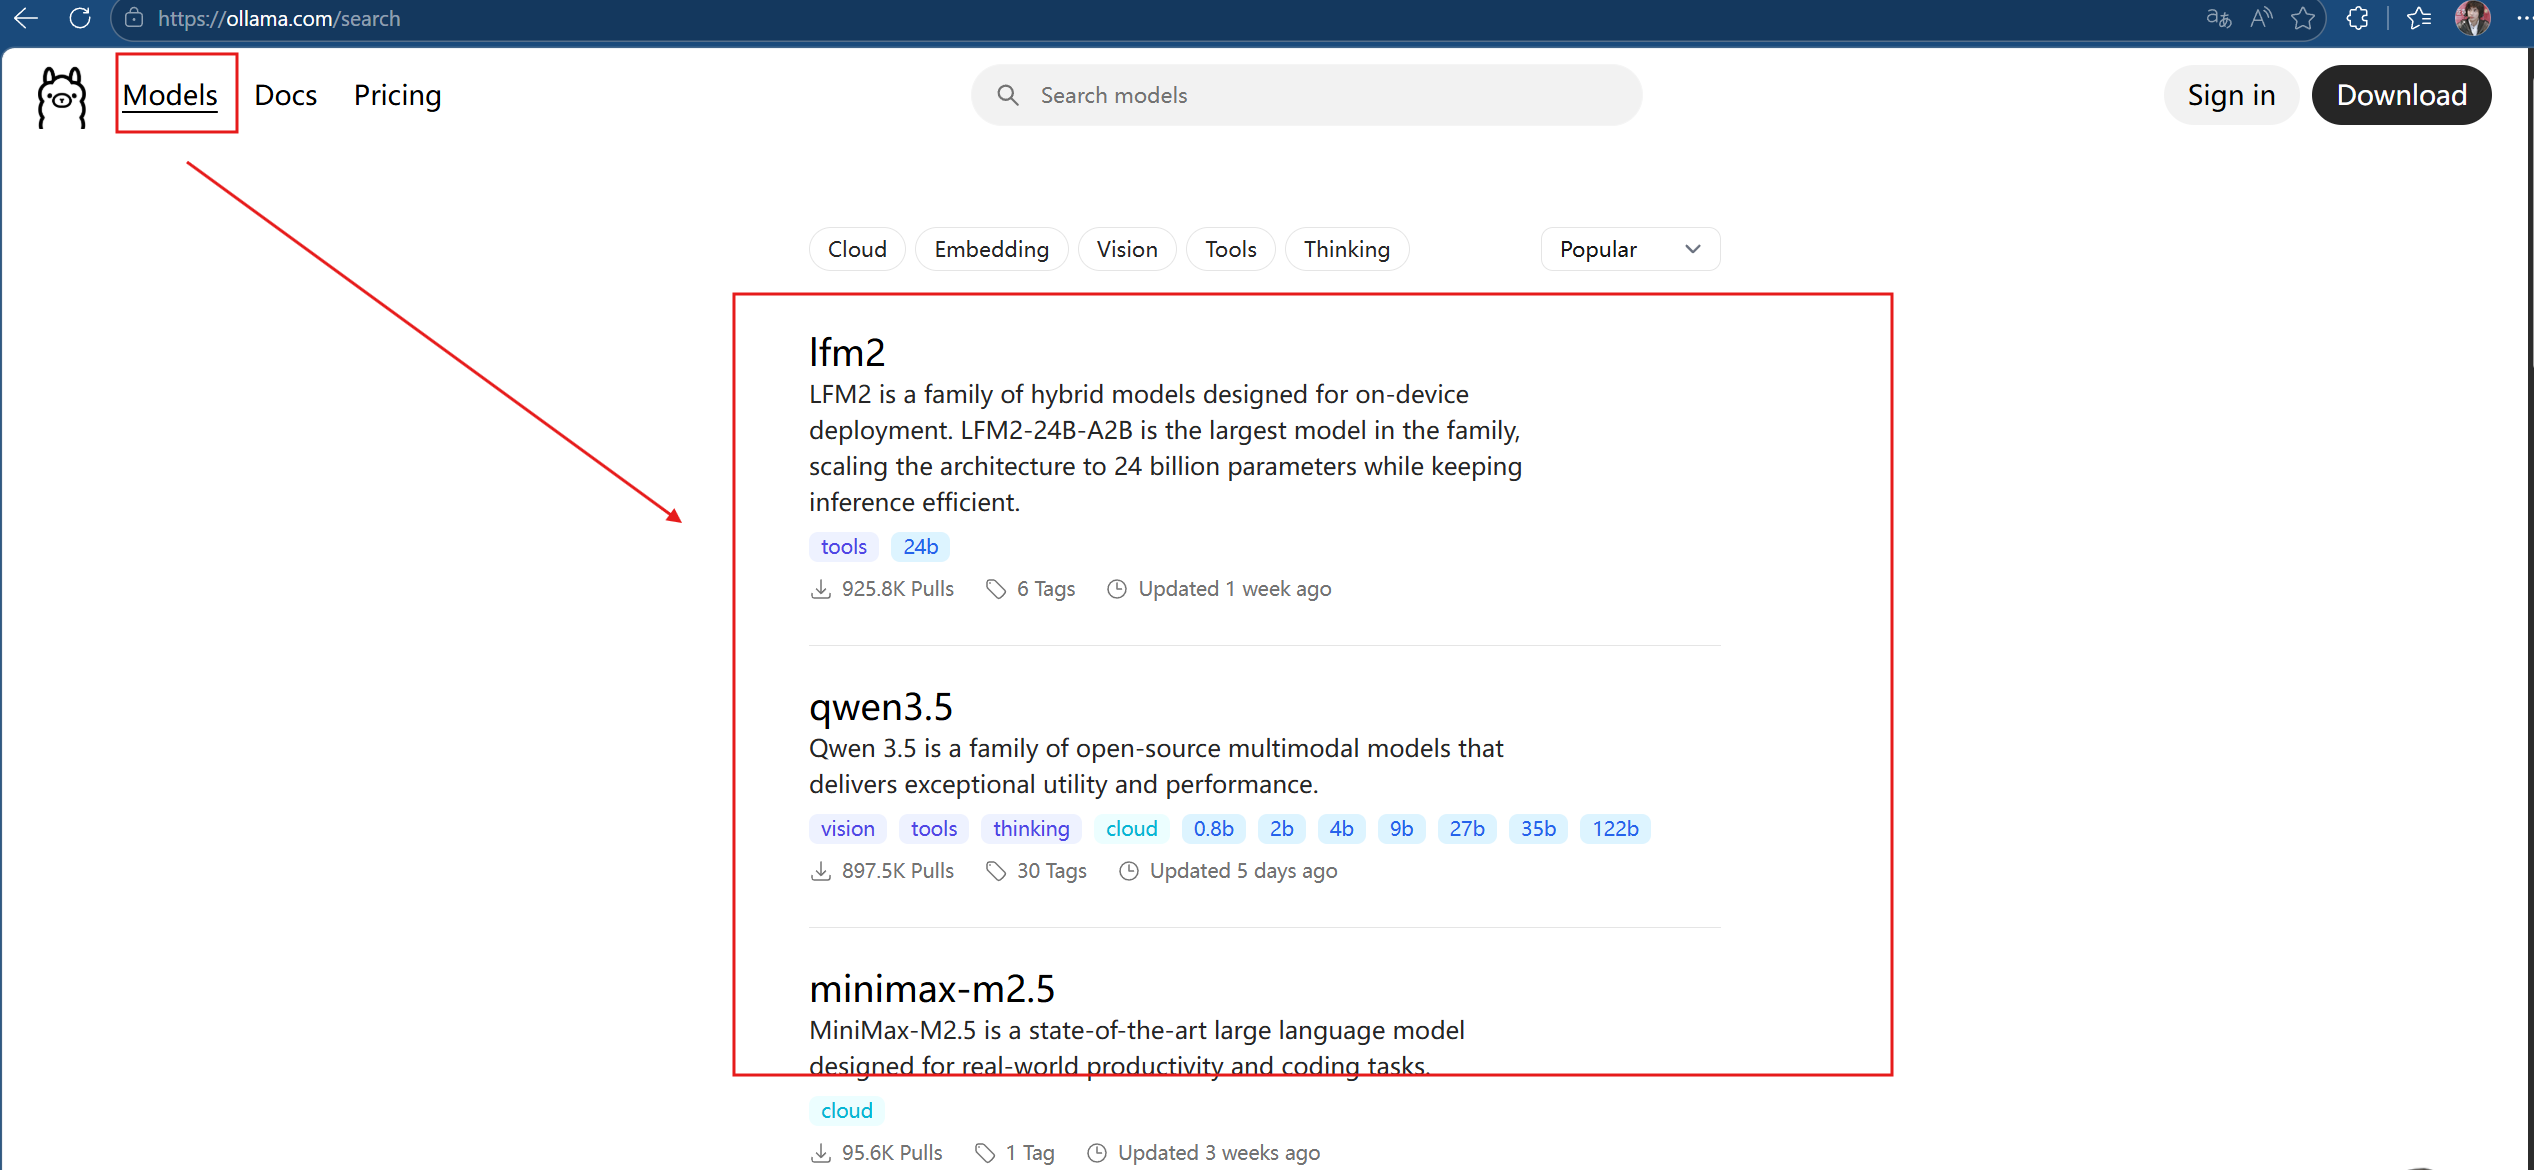Toggle the Cloud filter pill
This screenshot has width=2534, height=1170.
pyautogui.click(x=857, y=249)
